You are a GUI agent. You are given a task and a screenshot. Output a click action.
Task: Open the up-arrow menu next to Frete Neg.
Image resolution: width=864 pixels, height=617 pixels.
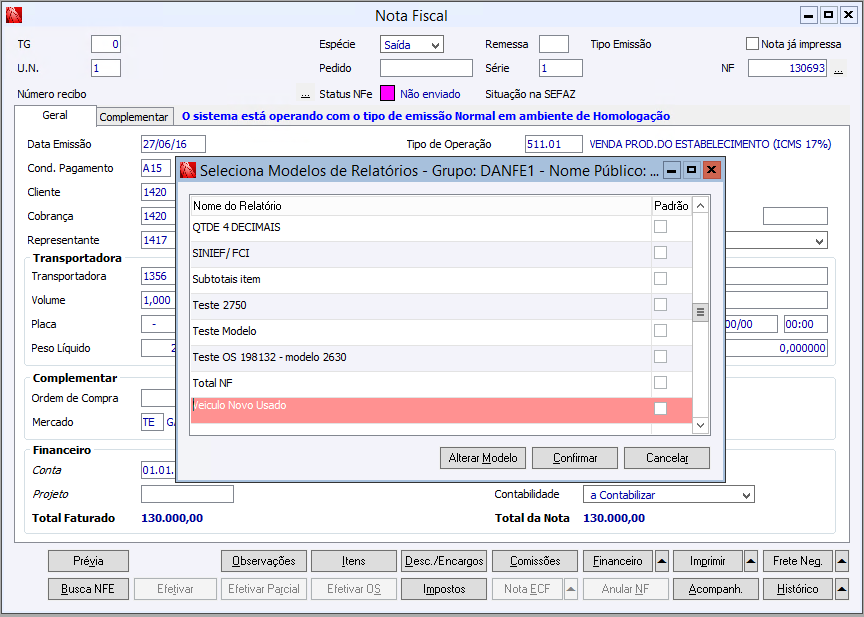point(841,561)
